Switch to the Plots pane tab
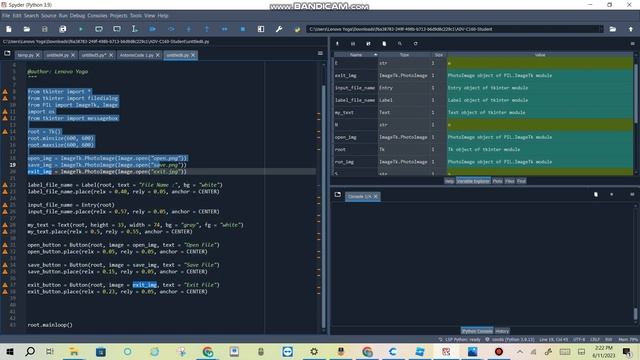The image size is (640, 360). 497,181
